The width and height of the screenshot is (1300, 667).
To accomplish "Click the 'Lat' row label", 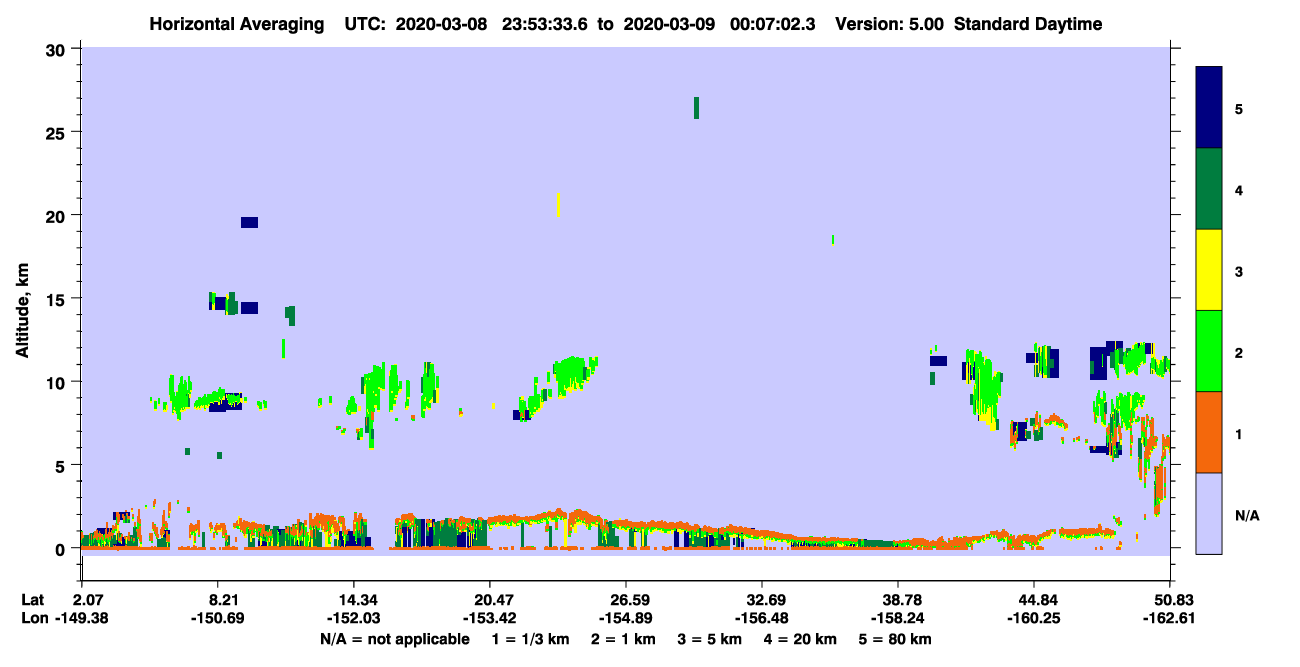I will click(x=33, y=600).
